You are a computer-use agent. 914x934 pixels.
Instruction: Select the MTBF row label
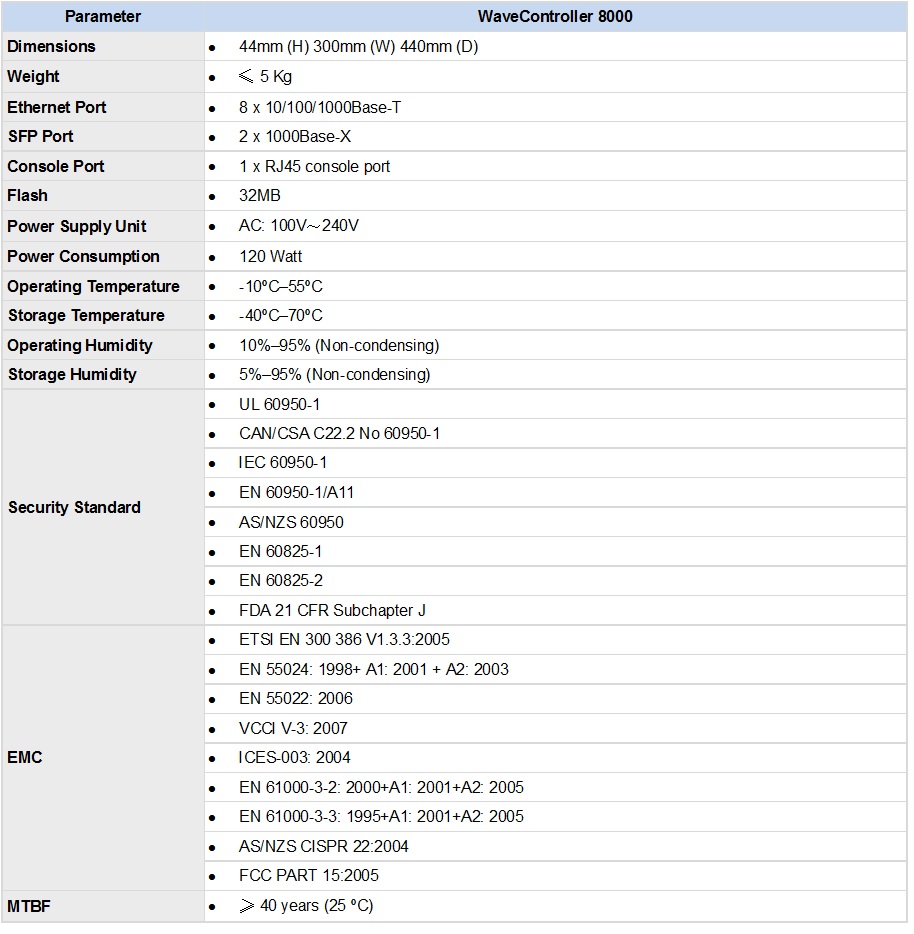[x=28, y=906]
